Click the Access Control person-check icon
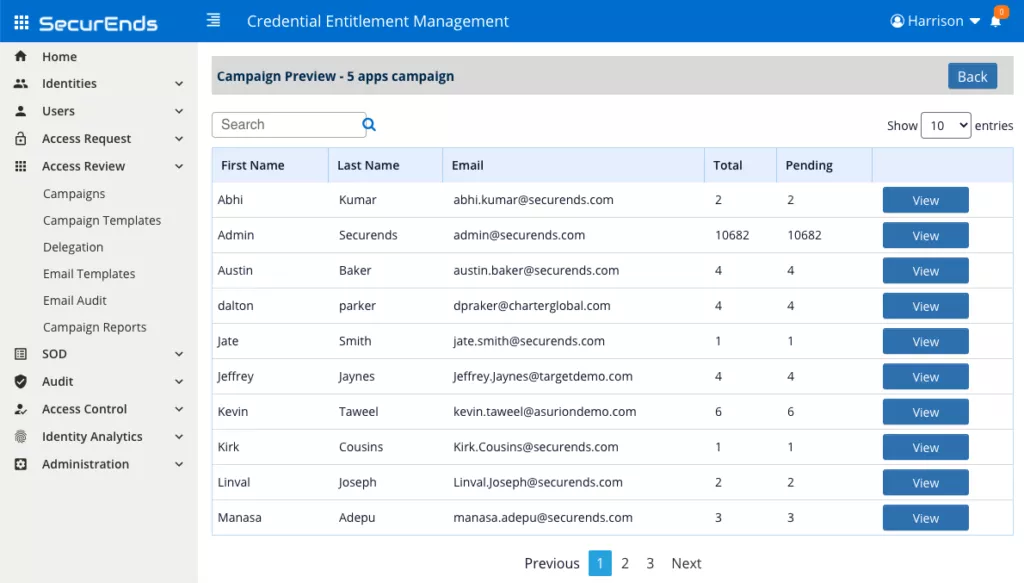Image resolution: width=1024 pixels, height=583 pixels. click(x=21, y=409)
